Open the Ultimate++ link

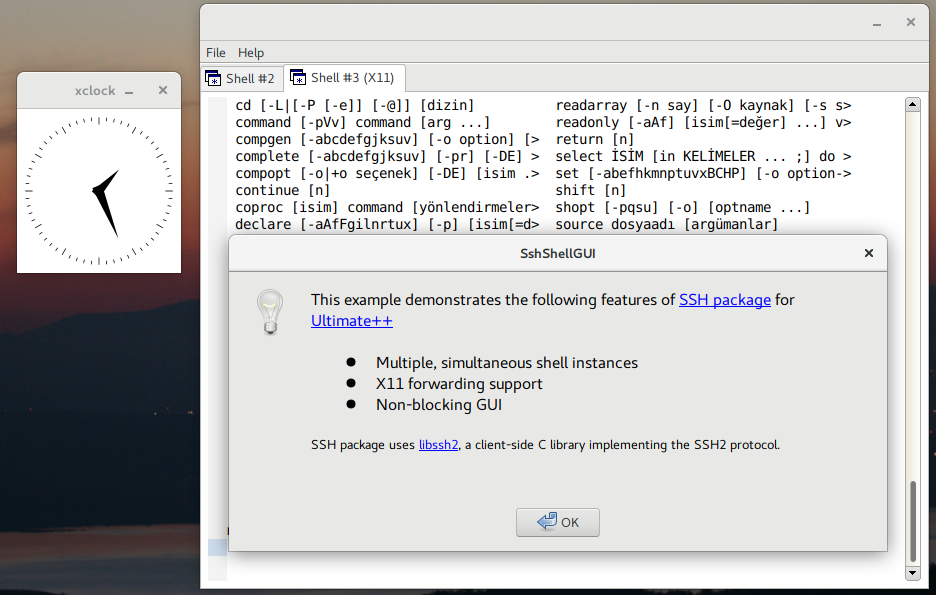pos(351,321)
